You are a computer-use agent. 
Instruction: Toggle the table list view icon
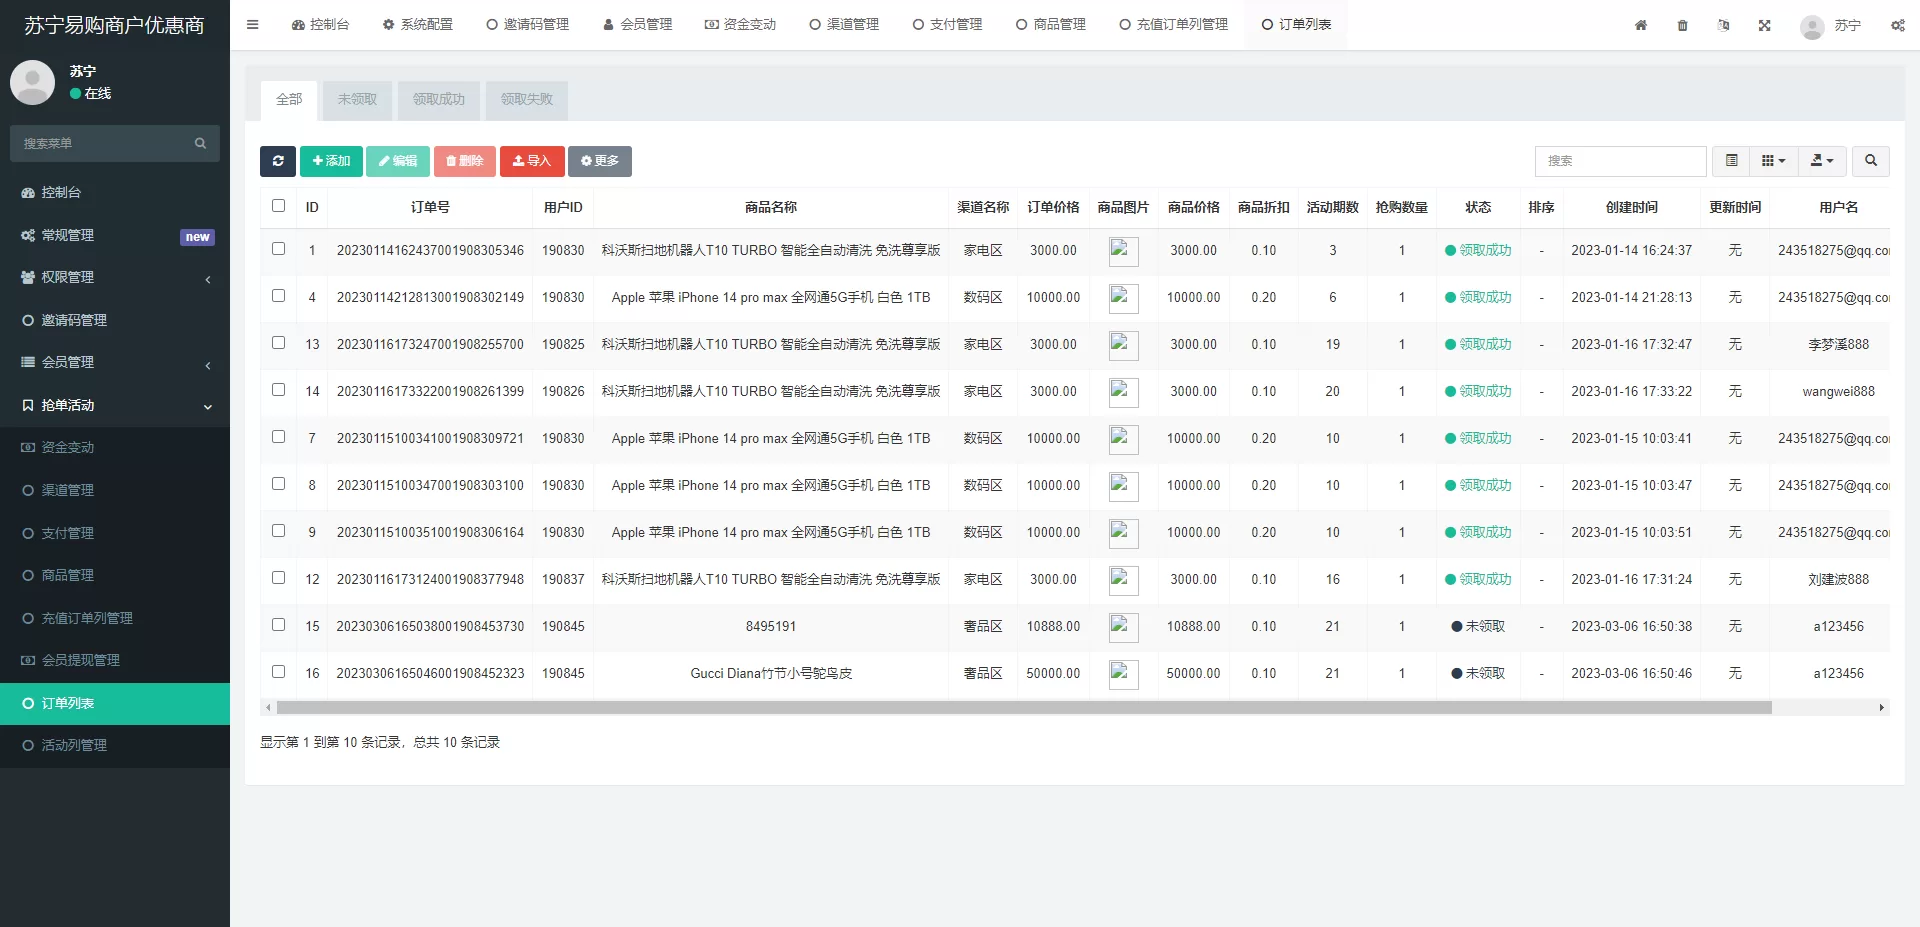click(x=1732, y=161)
